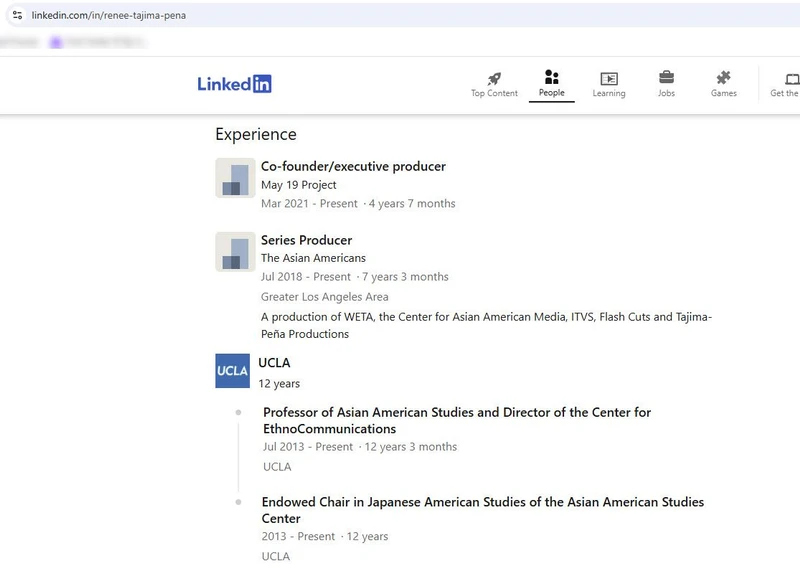The image size is (800, 571).
Task: Select Professor of Asian American Studies title
Action: pyautogui.click(x=457, y=420)
